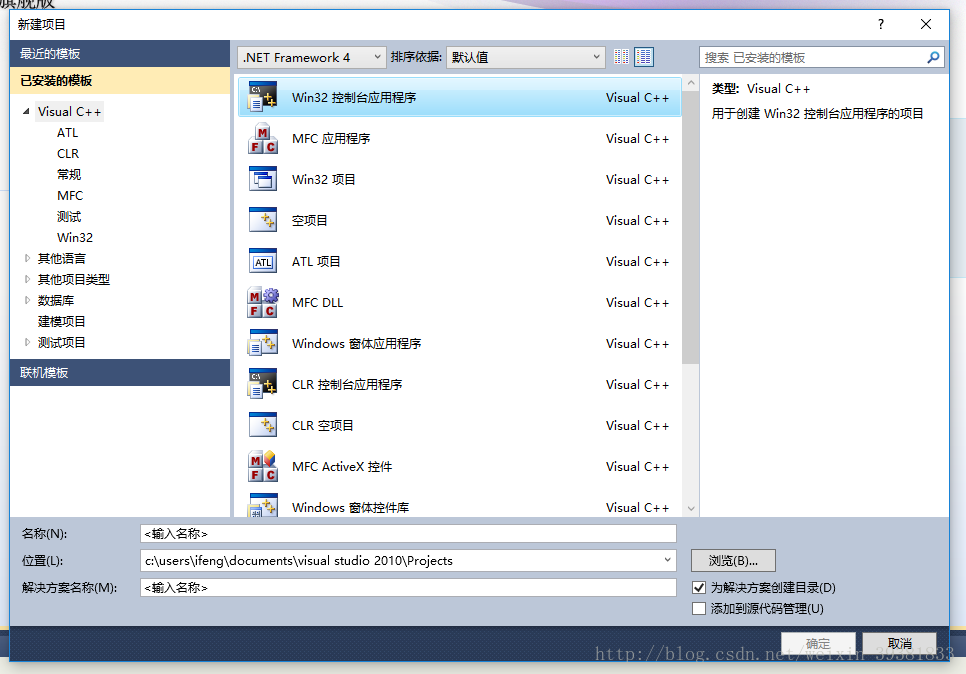
Task: Enable 添加到源代码管理 checkbox
Action: 699,609
